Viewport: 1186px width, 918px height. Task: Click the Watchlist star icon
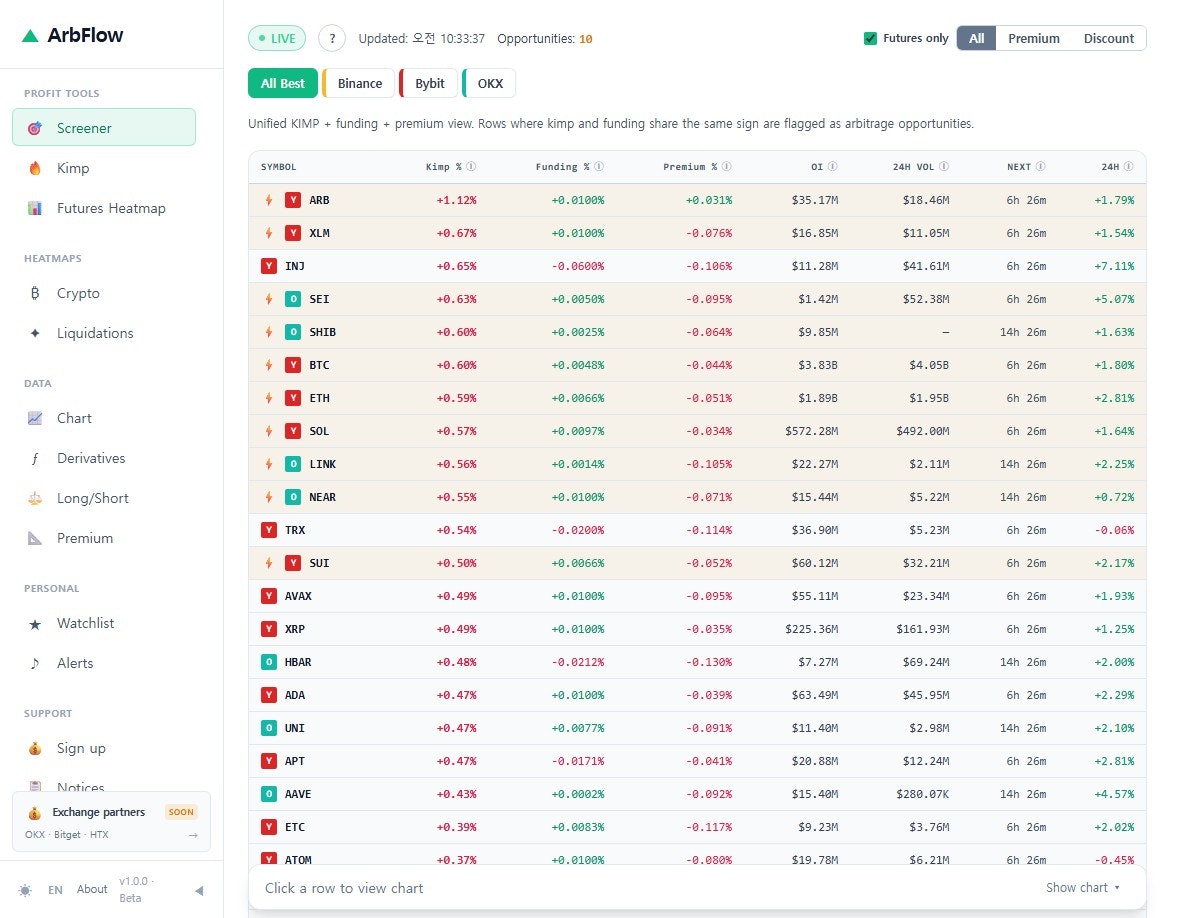click(x=35, y=624)
